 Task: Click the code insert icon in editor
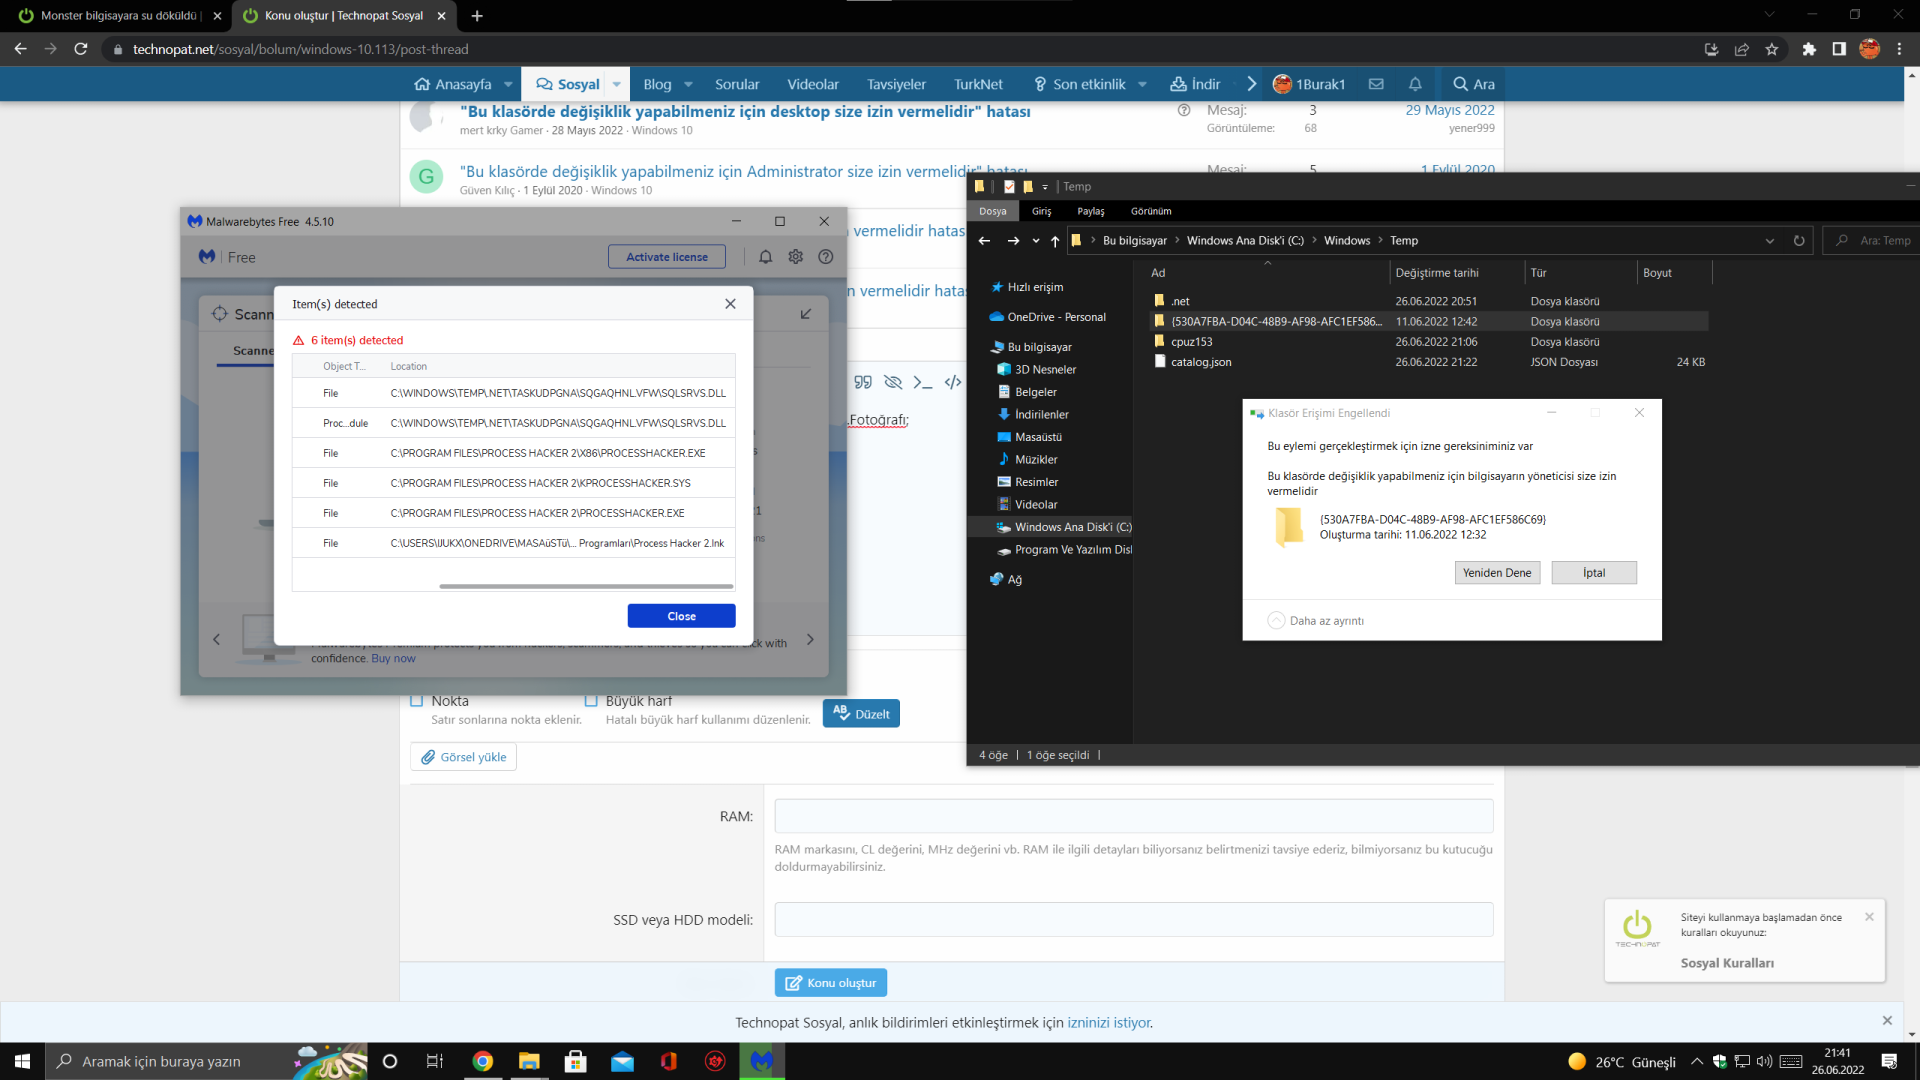(x=953, y=382)
